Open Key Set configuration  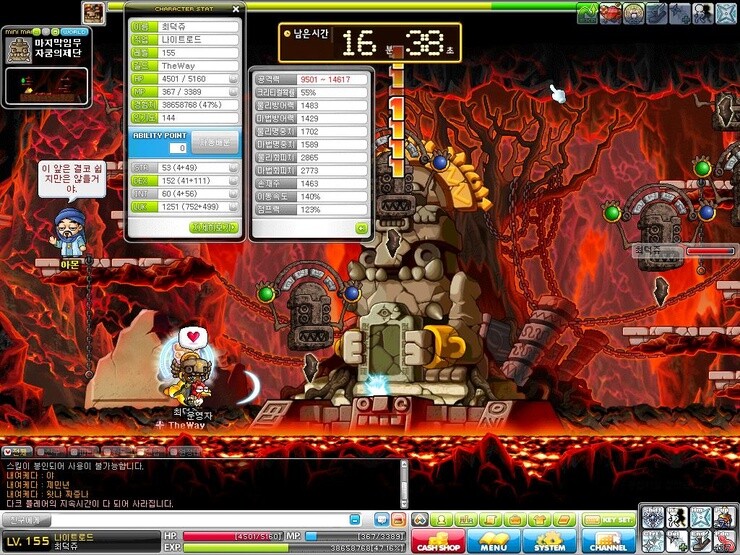click(608, 520)
